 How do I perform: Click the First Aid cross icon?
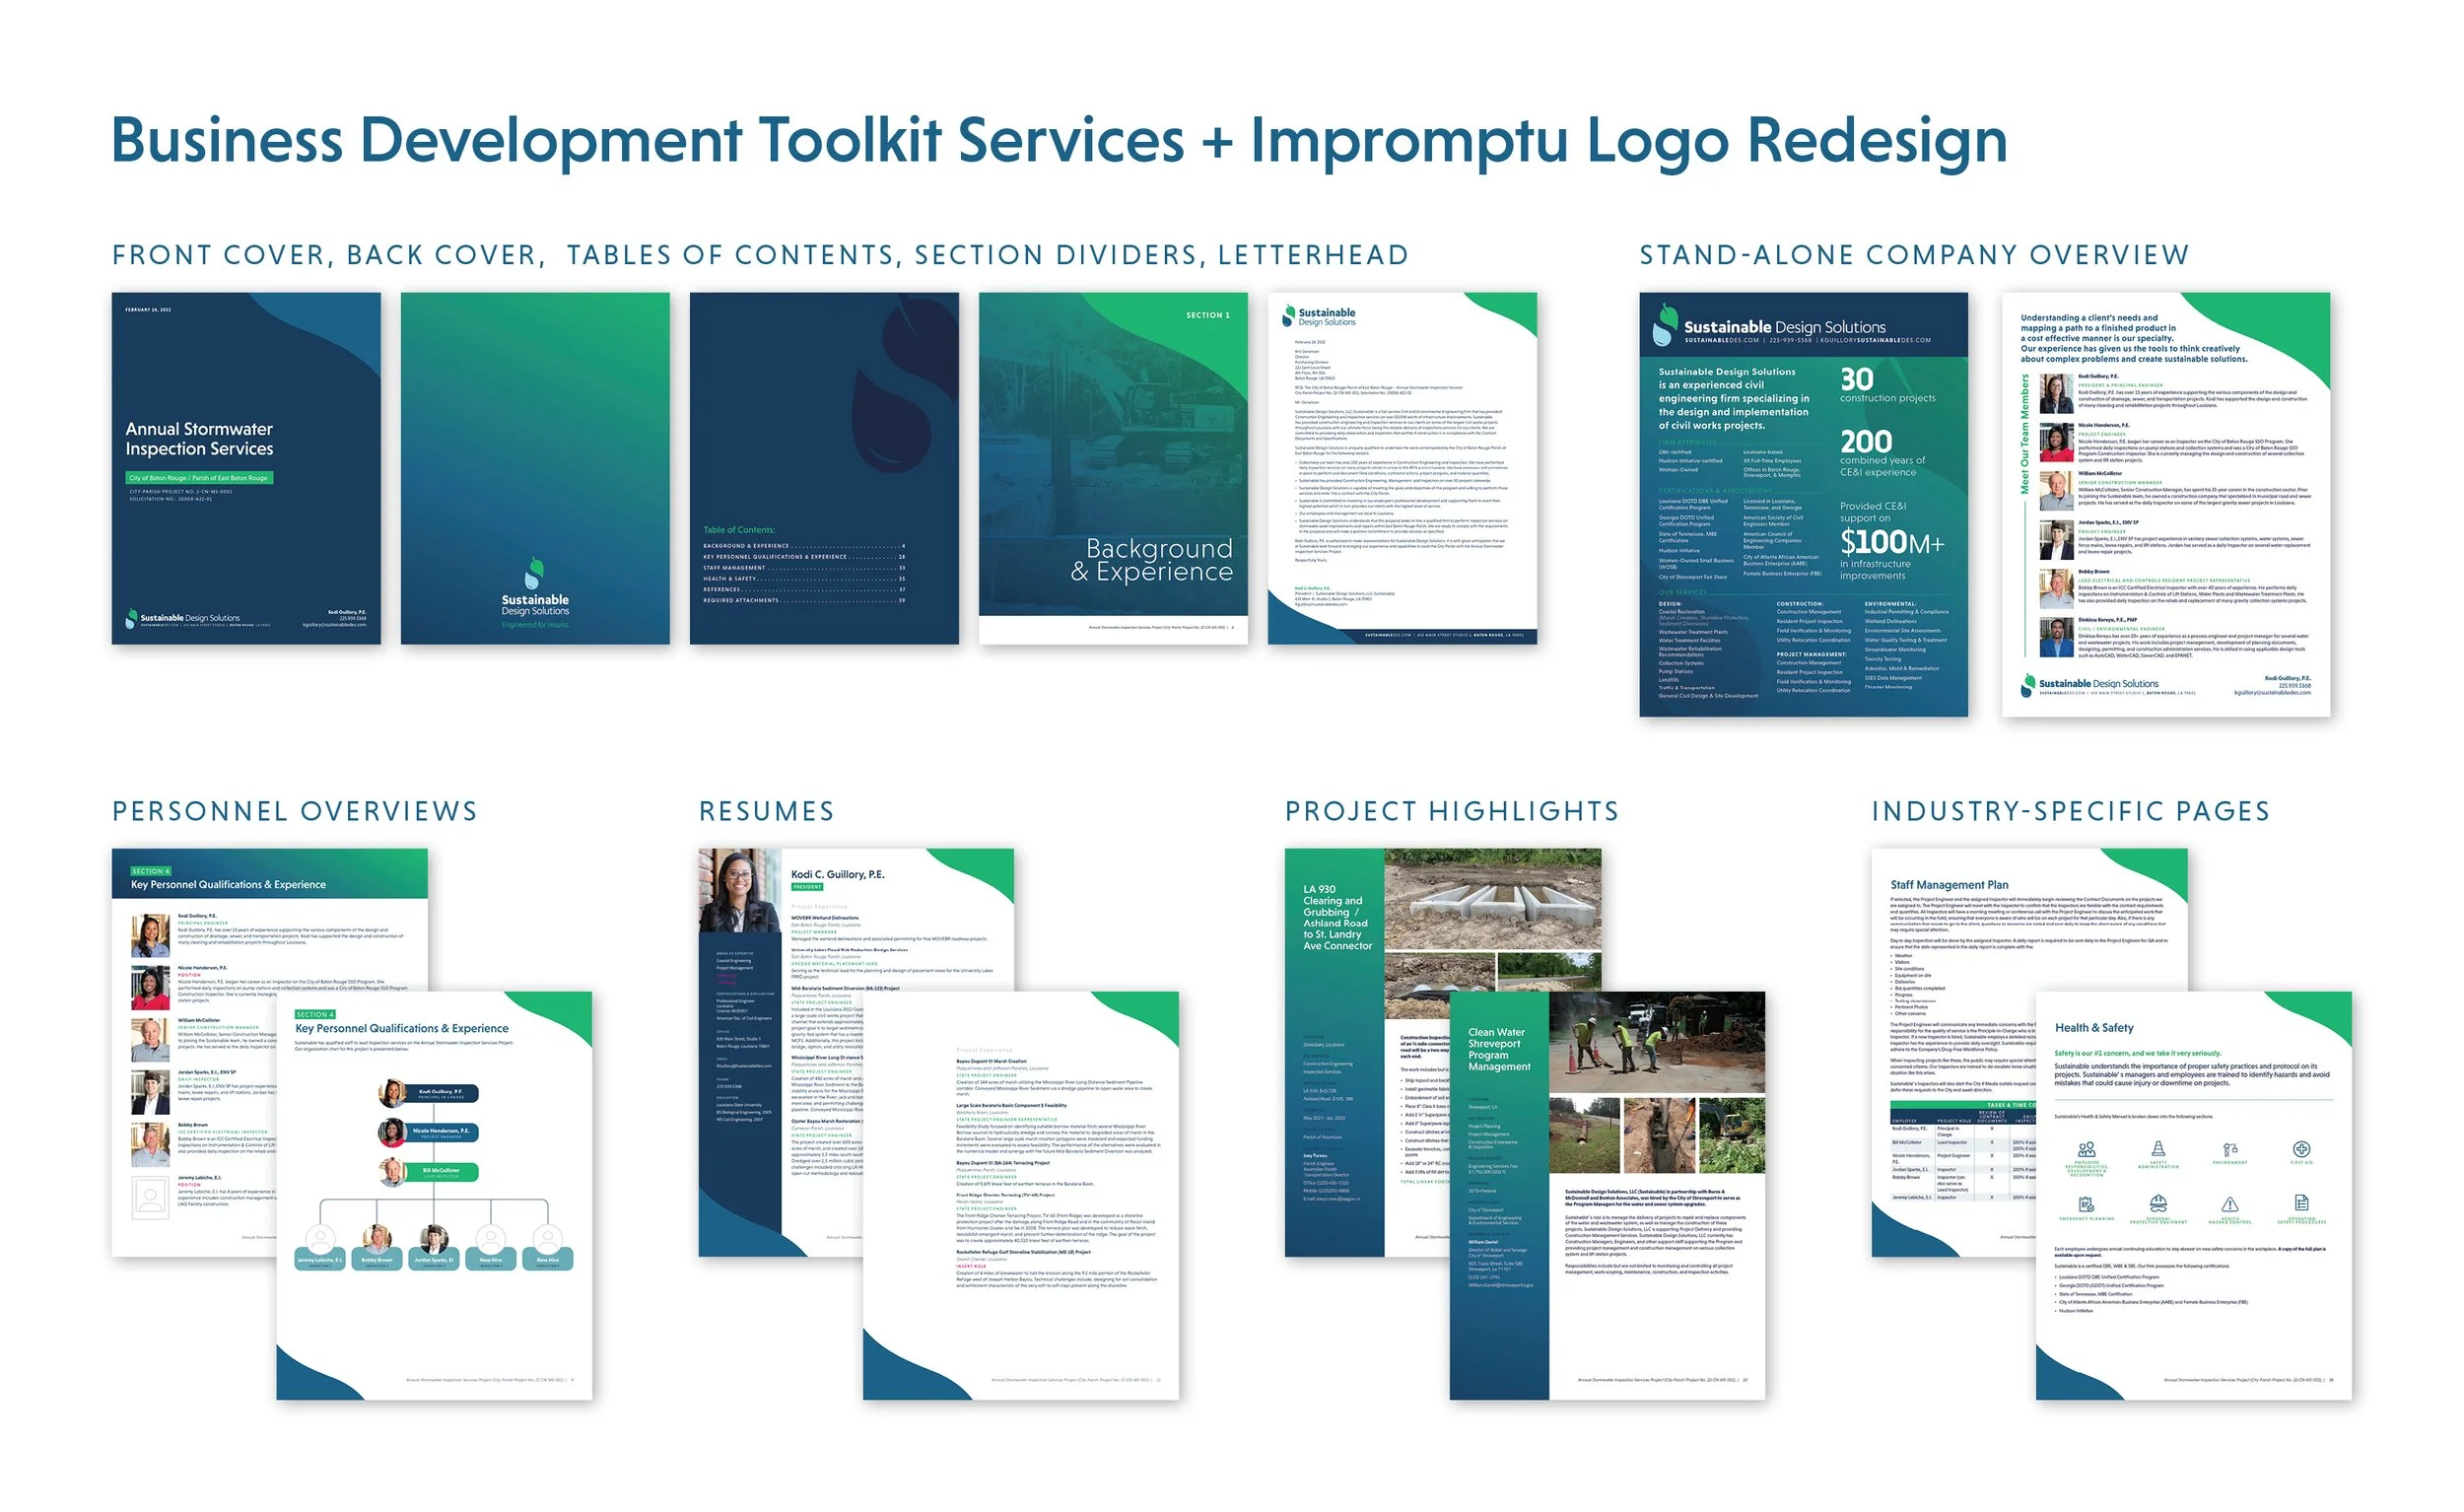(2301, 1150)
